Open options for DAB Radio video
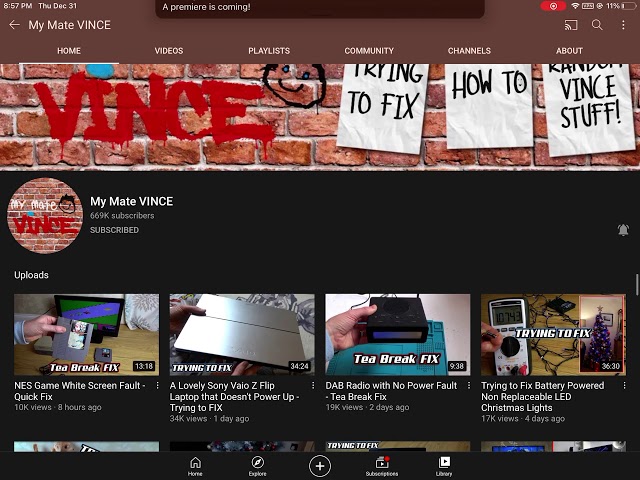This screenshot has height=480, width=640. pos(469,385)
